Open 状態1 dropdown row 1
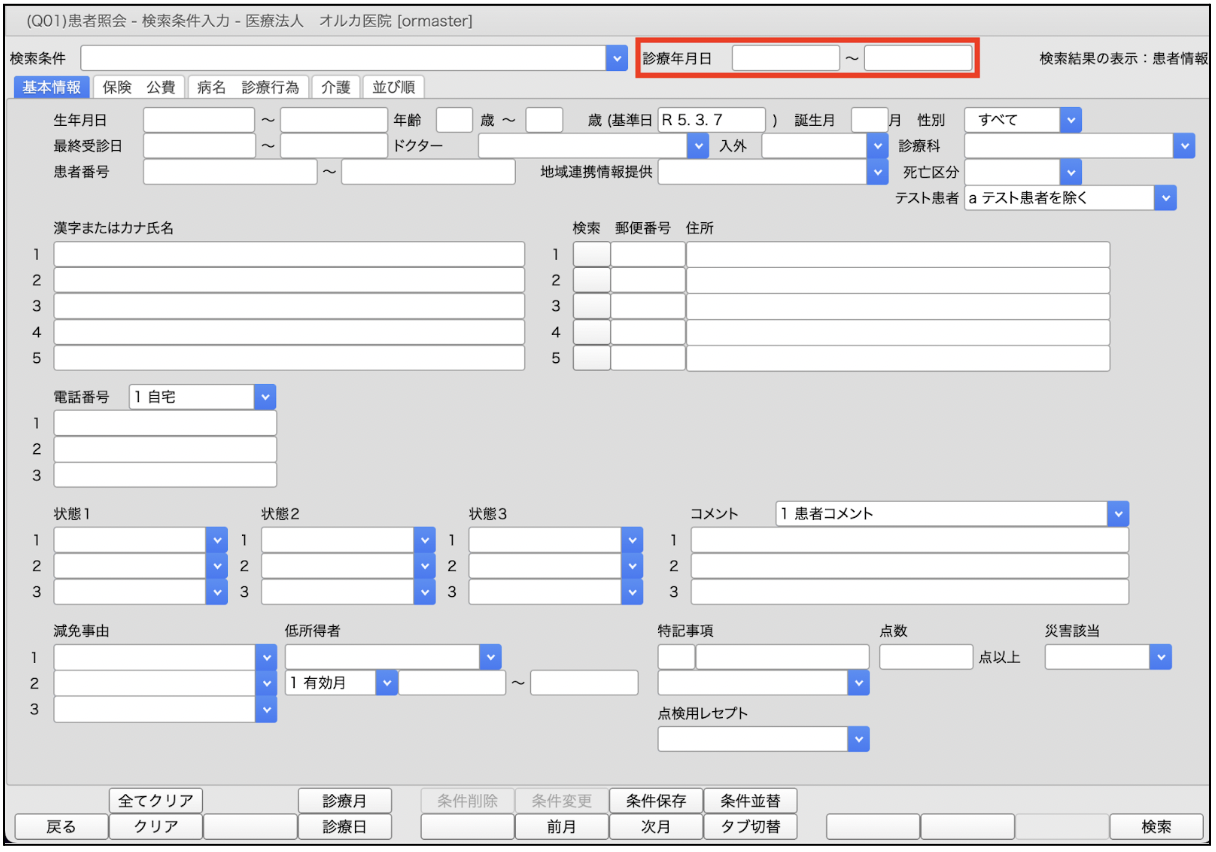Screen dimensions: 1216x852 [217, 540]
